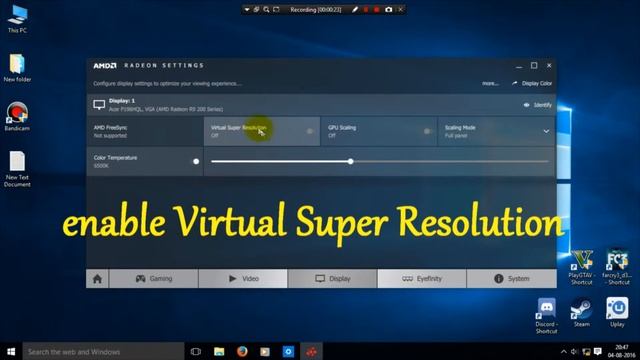Select the Uplay desktop icon
The image size is (640, 360).
pos(617,312)
